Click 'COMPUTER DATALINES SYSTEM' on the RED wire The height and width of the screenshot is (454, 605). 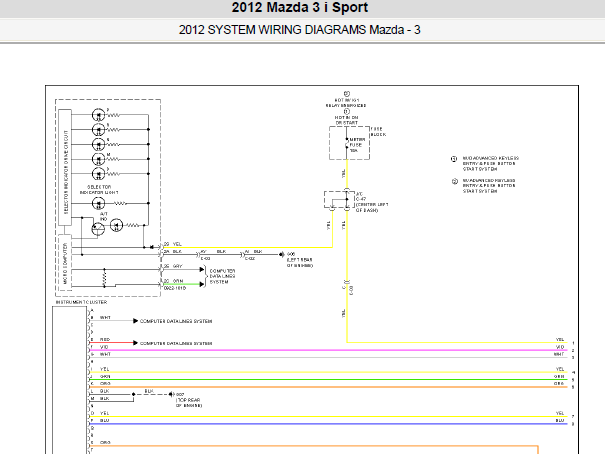pyautogui.click(x=176, y=343)
